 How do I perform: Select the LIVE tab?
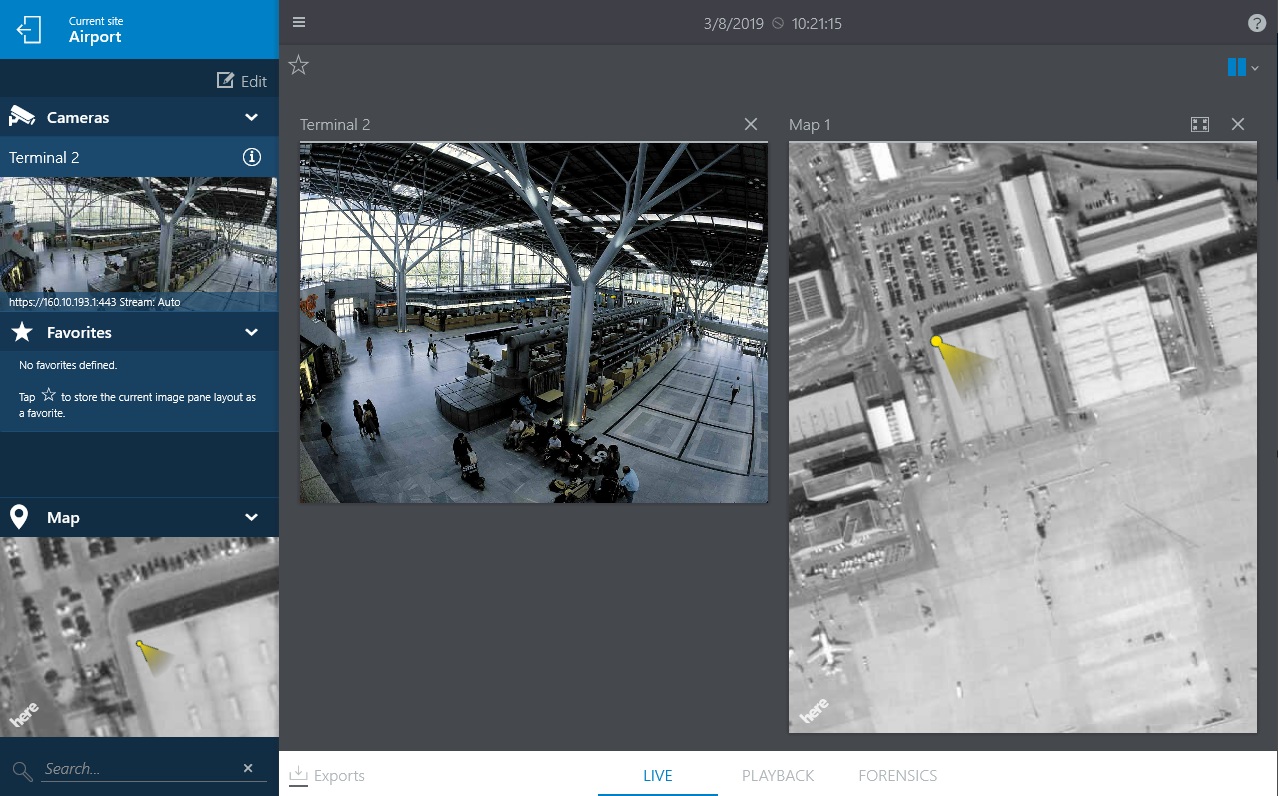point(657,775)
